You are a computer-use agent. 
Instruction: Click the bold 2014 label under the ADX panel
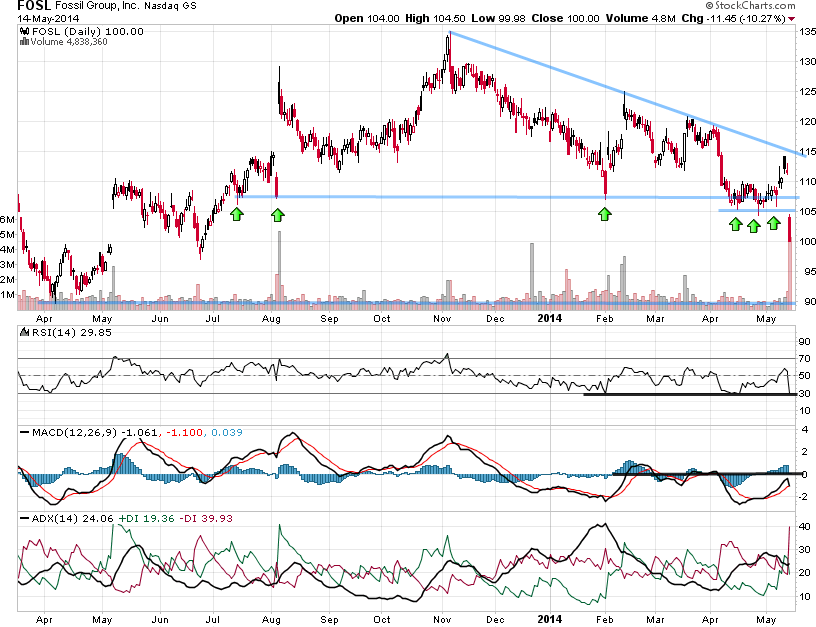[x=550, y=619]
